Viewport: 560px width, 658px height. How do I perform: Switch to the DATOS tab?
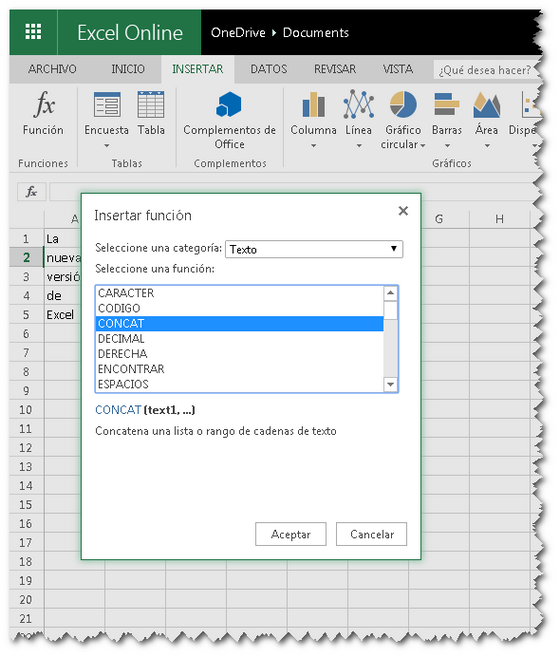(x=269, y=69)
